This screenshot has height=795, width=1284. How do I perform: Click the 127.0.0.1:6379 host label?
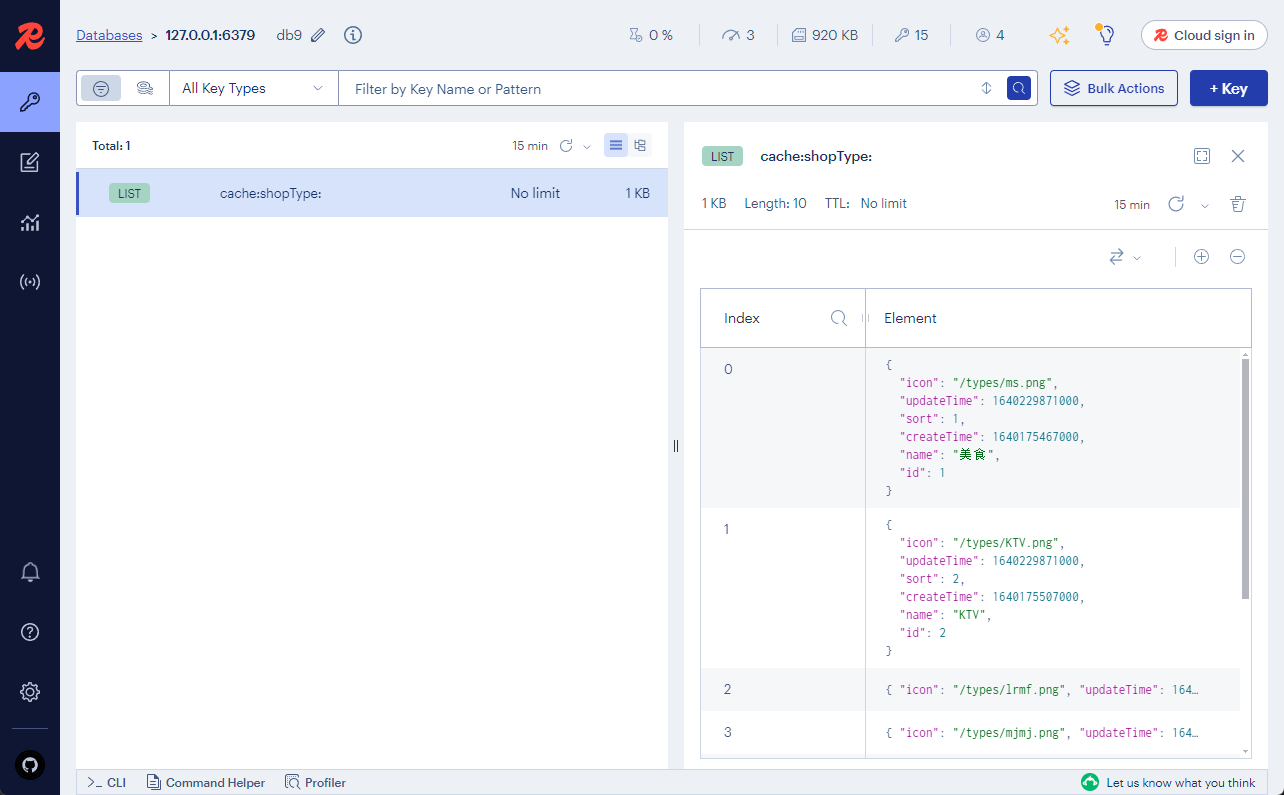[x=210, y=35]
